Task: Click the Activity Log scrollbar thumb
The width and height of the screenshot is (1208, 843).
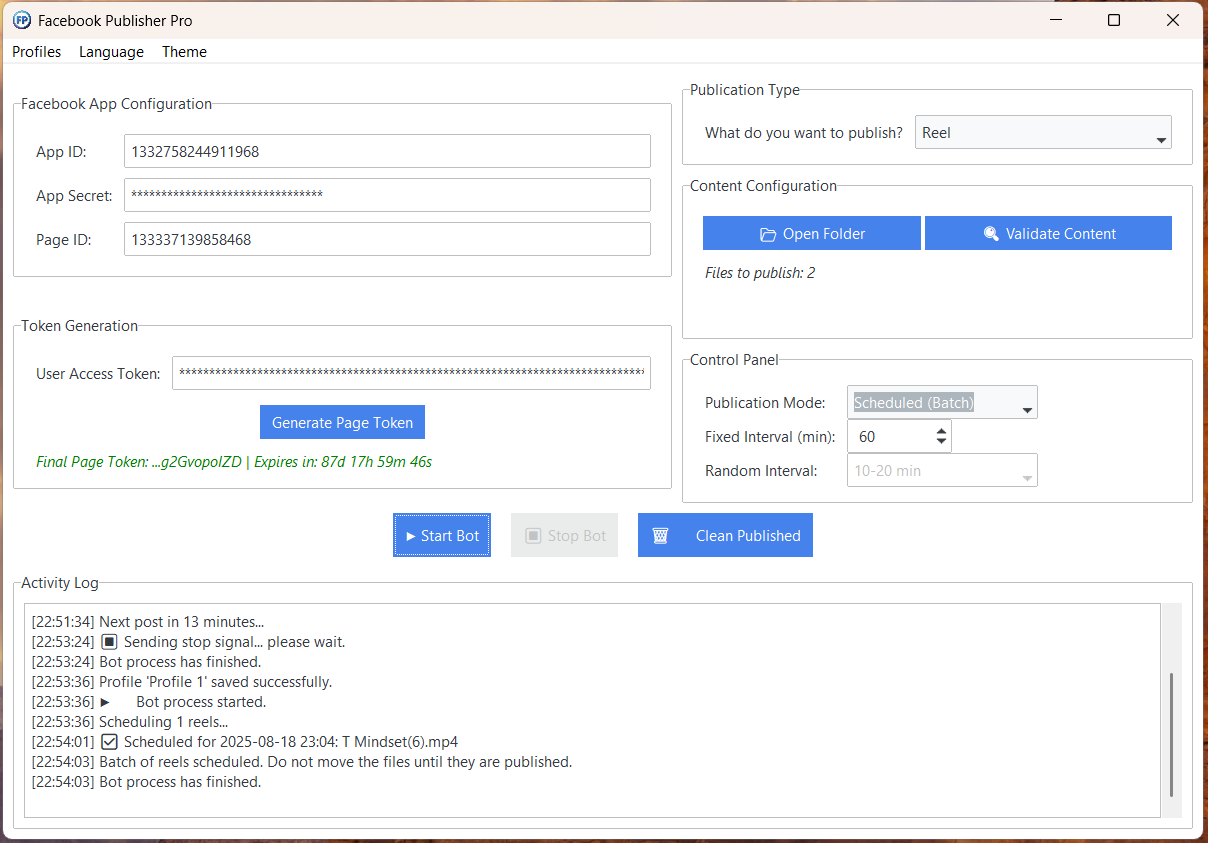Action: coord(1171,735)
